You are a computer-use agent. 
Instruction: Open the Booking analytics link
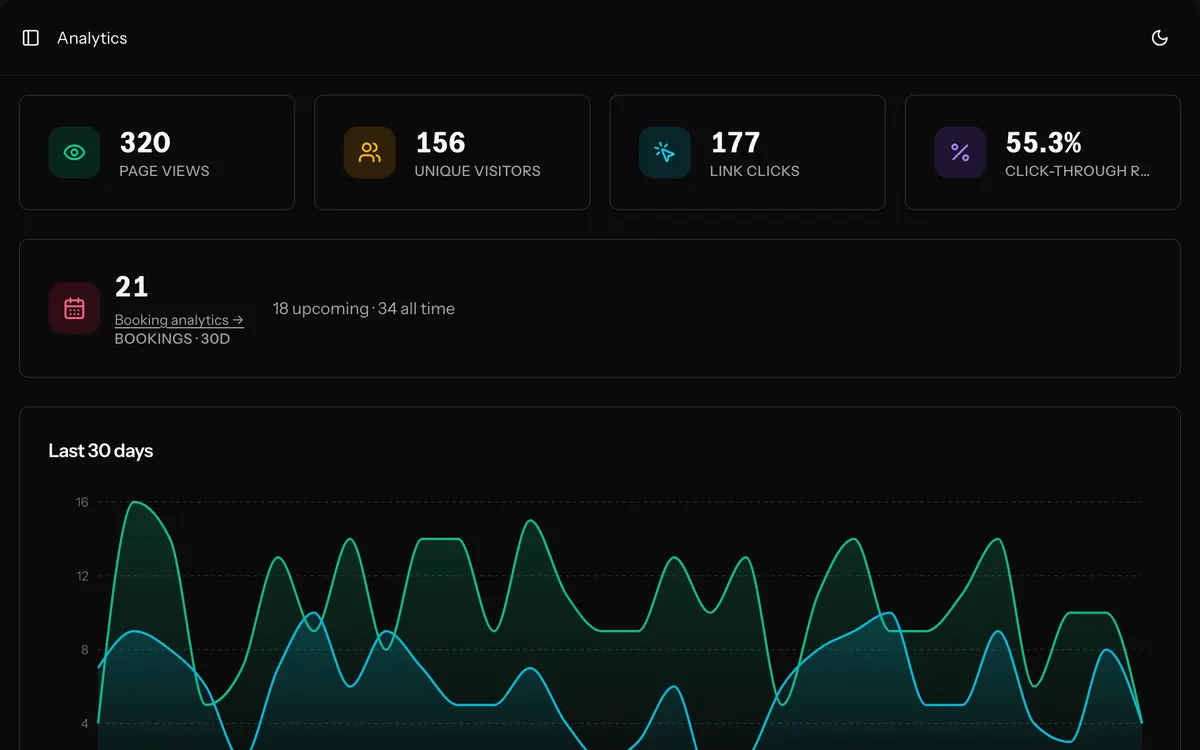pyautogui.click(x=179, y=320)
